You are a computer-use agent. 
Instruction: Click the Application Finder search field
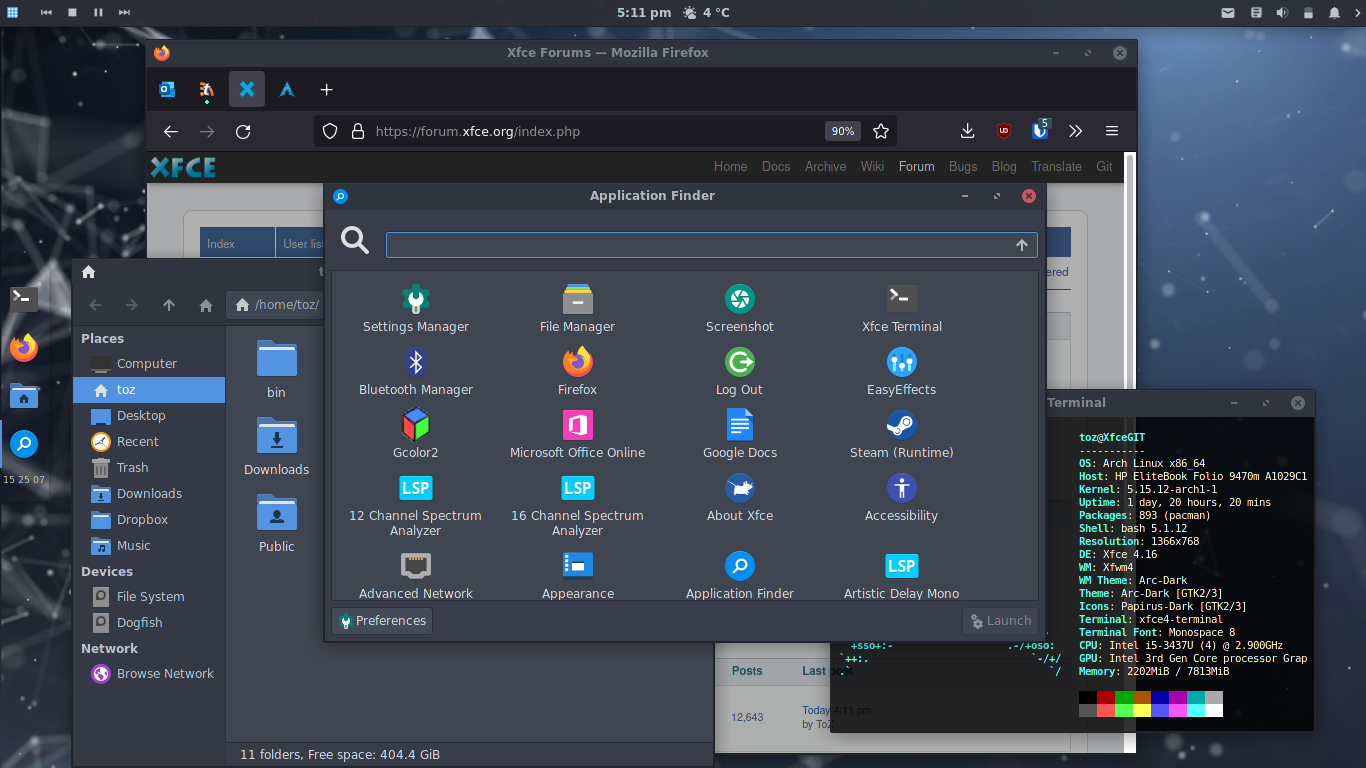(x=711, y=245)
